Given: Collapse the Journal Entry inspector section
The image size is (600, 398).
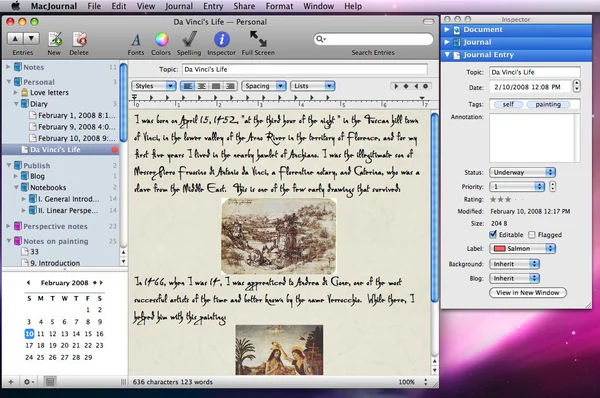Looking at the screenshot, I should coord(447,55).
